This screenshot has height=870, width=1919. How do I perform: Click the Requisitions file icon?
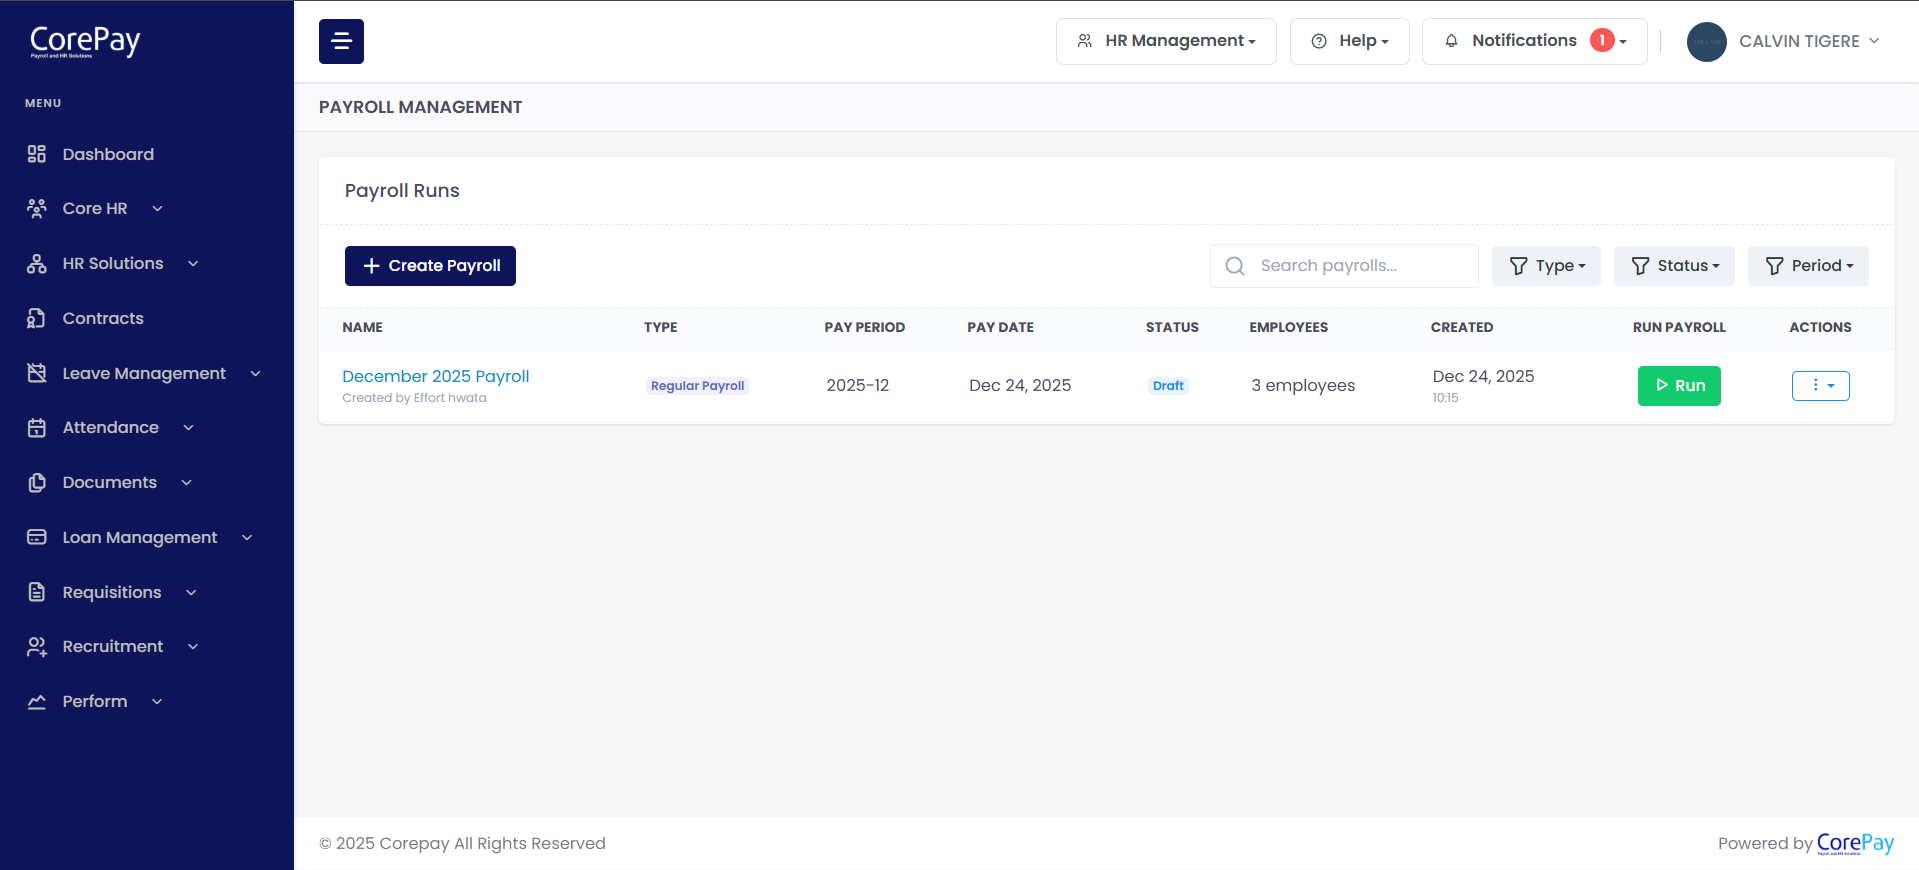pos(37,592)
